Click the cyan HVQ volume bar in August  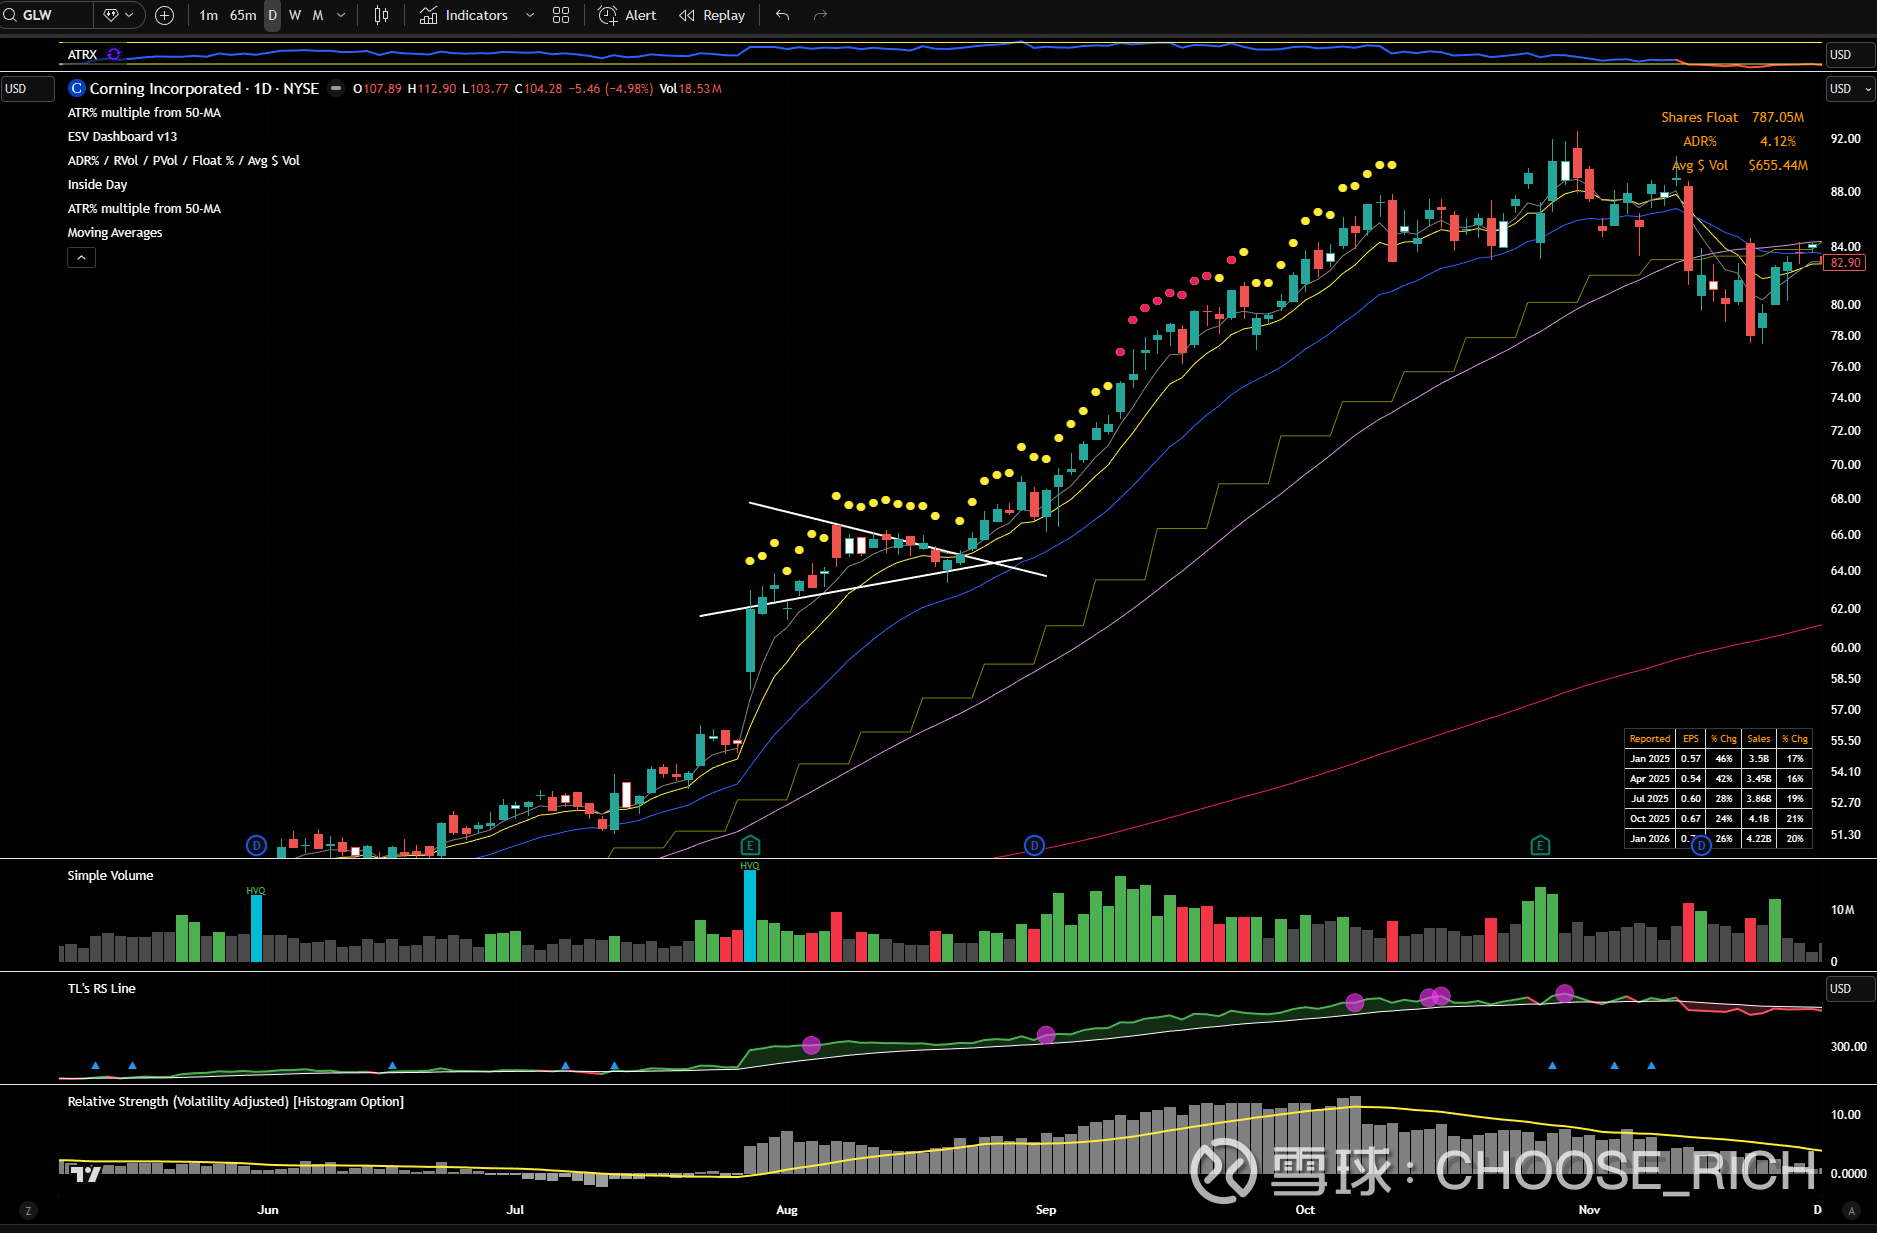click(x=750, y=916)
